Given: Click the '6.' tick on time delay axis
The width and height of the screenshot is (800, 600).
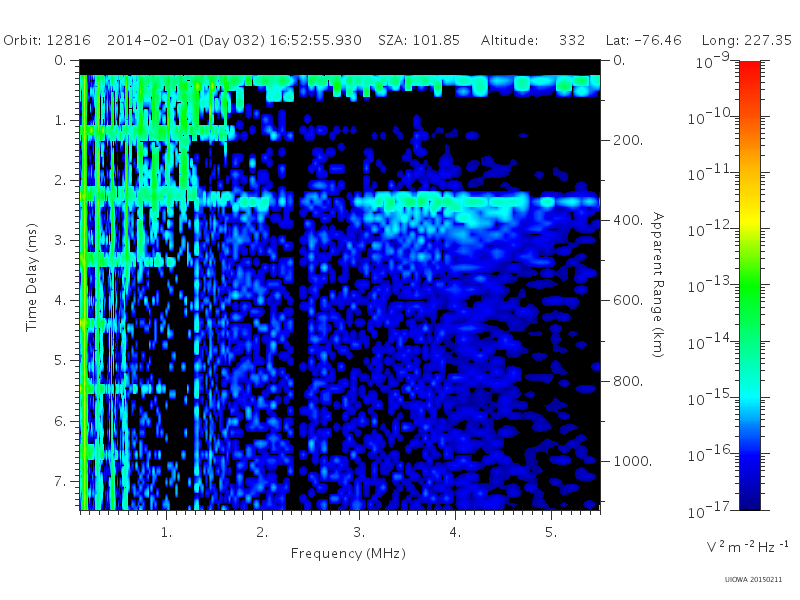Looking at the screenshot, I should tap(60, 421).
